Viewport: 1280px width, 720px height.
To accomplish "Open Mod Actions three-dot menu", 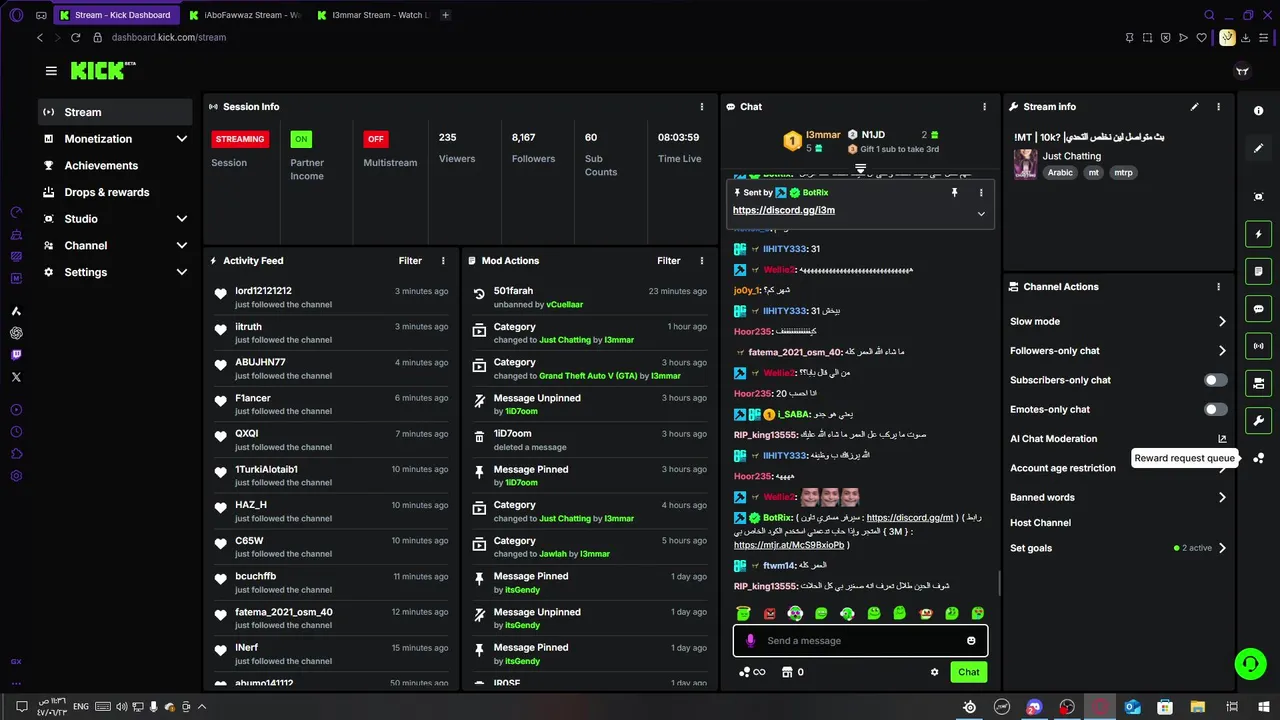I will coord(702,261).
